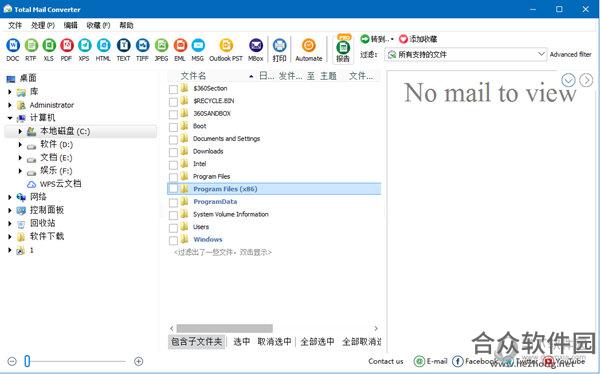Check Documents and Settings checkbox
This screenshot has width=600, height=374.
pyautogui.click(x=173, y=140)
